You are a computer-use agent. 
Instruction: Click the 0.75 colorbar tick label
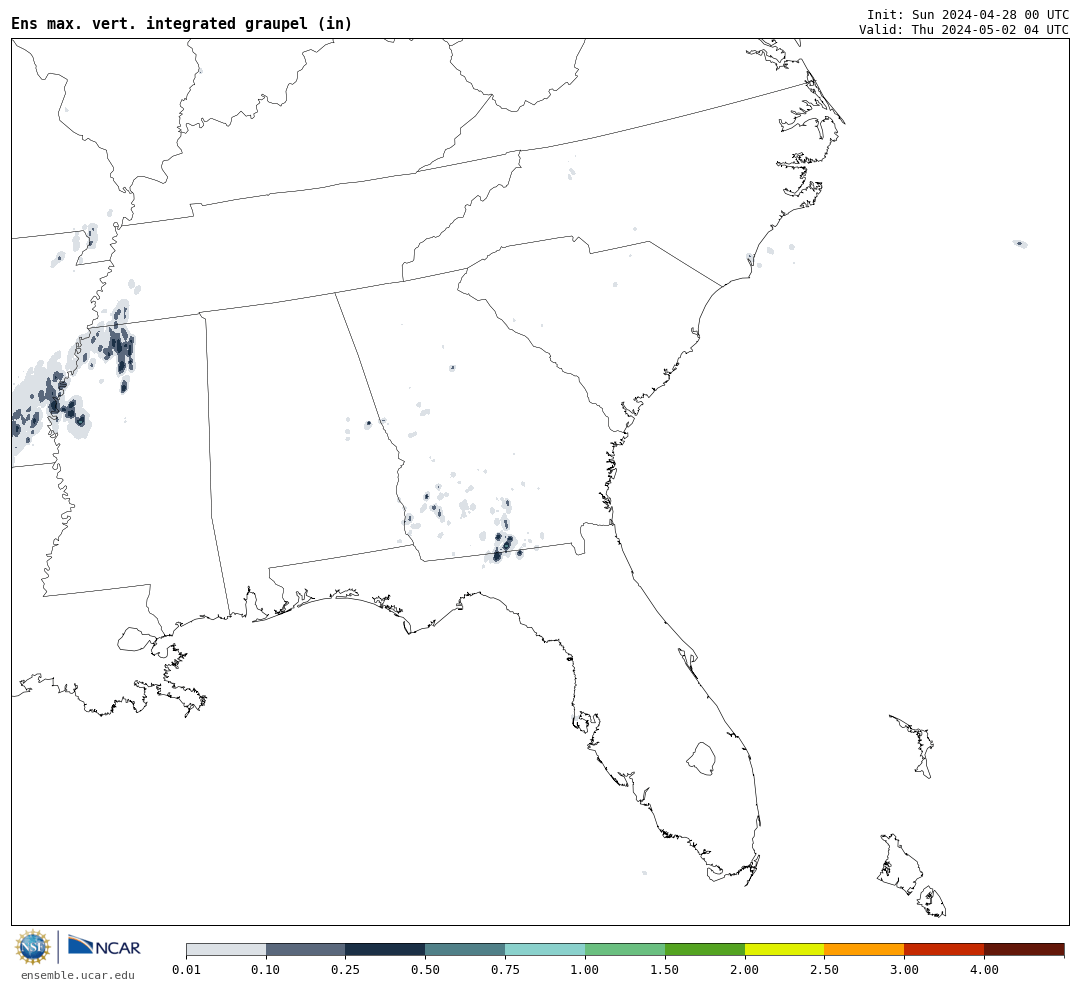pos(506,969)
